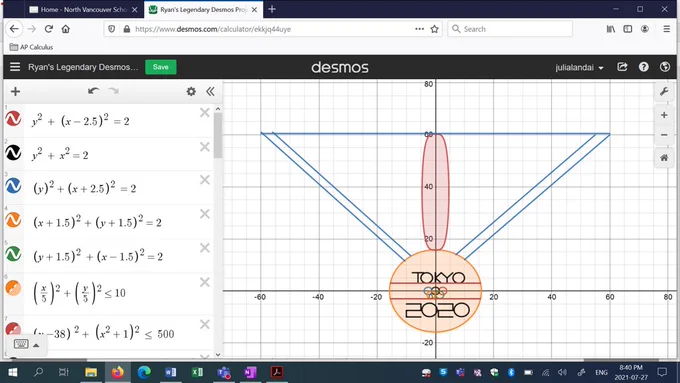Close the Home - North Vancouver tab

(x=135, y=10)
